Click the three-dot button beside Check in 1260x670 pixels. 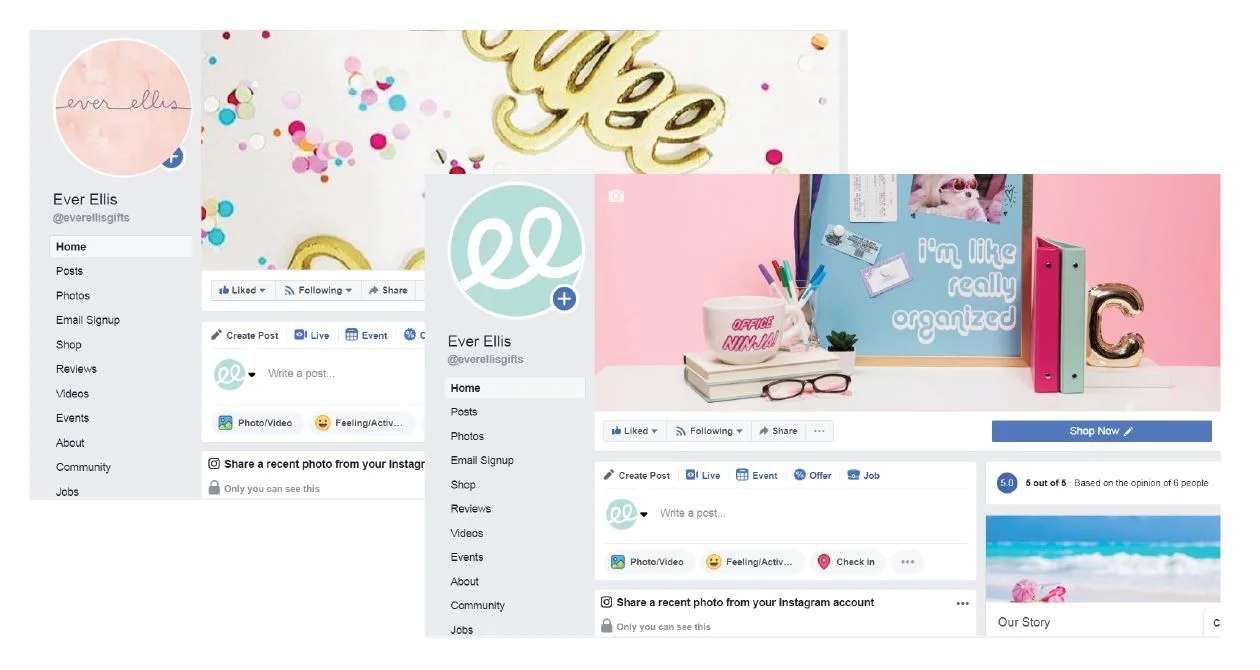pos(907,562)
